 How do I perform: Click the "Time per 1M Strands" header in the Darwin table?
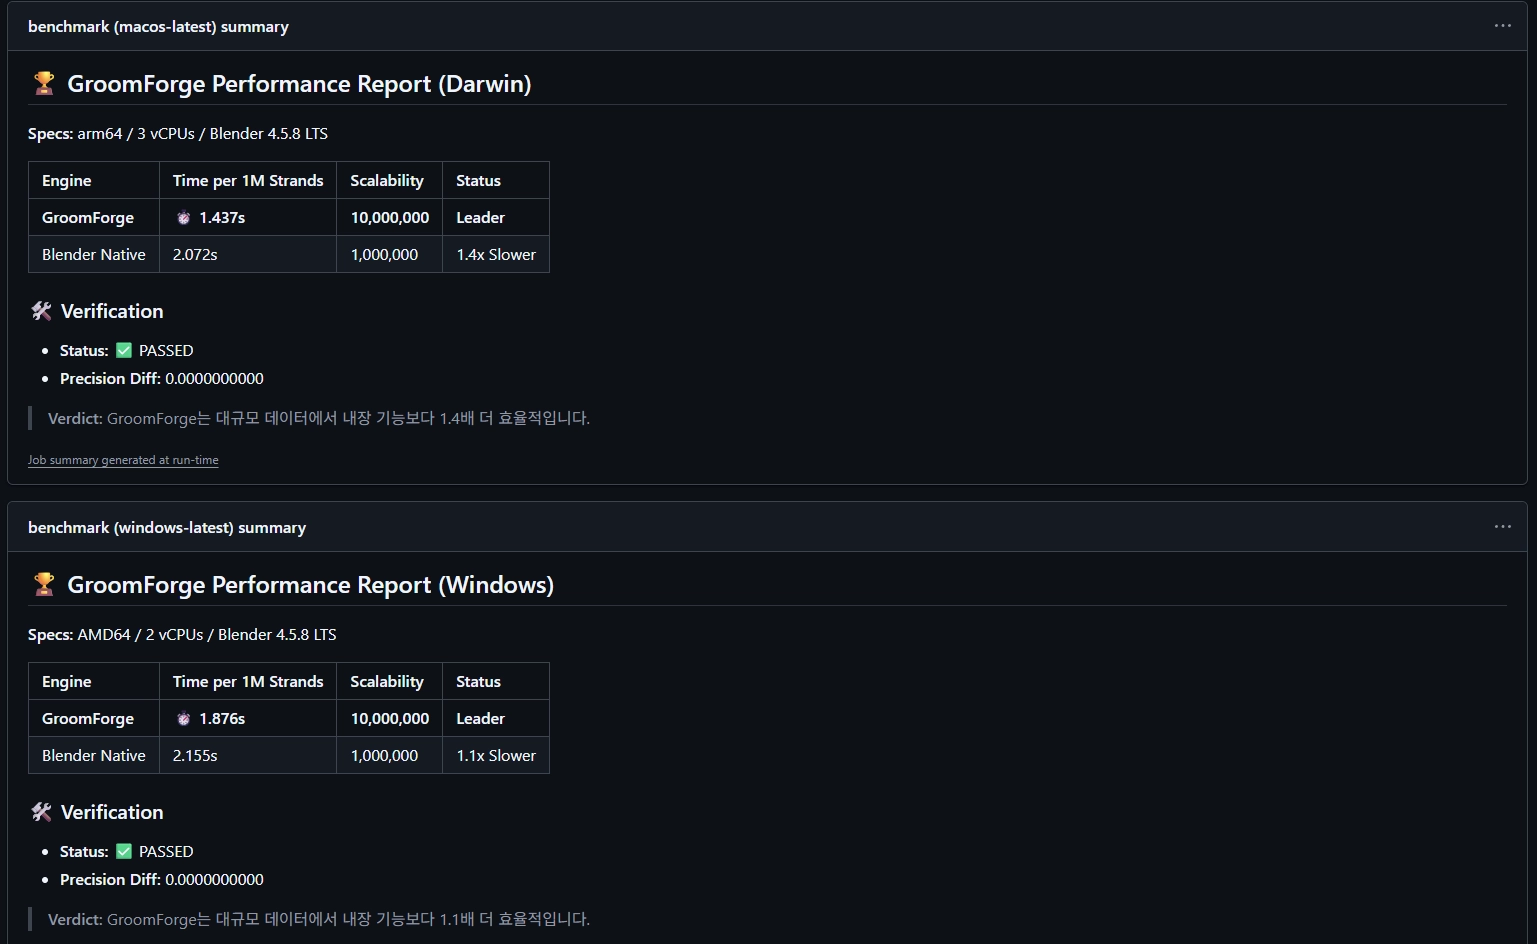(248, 180)
